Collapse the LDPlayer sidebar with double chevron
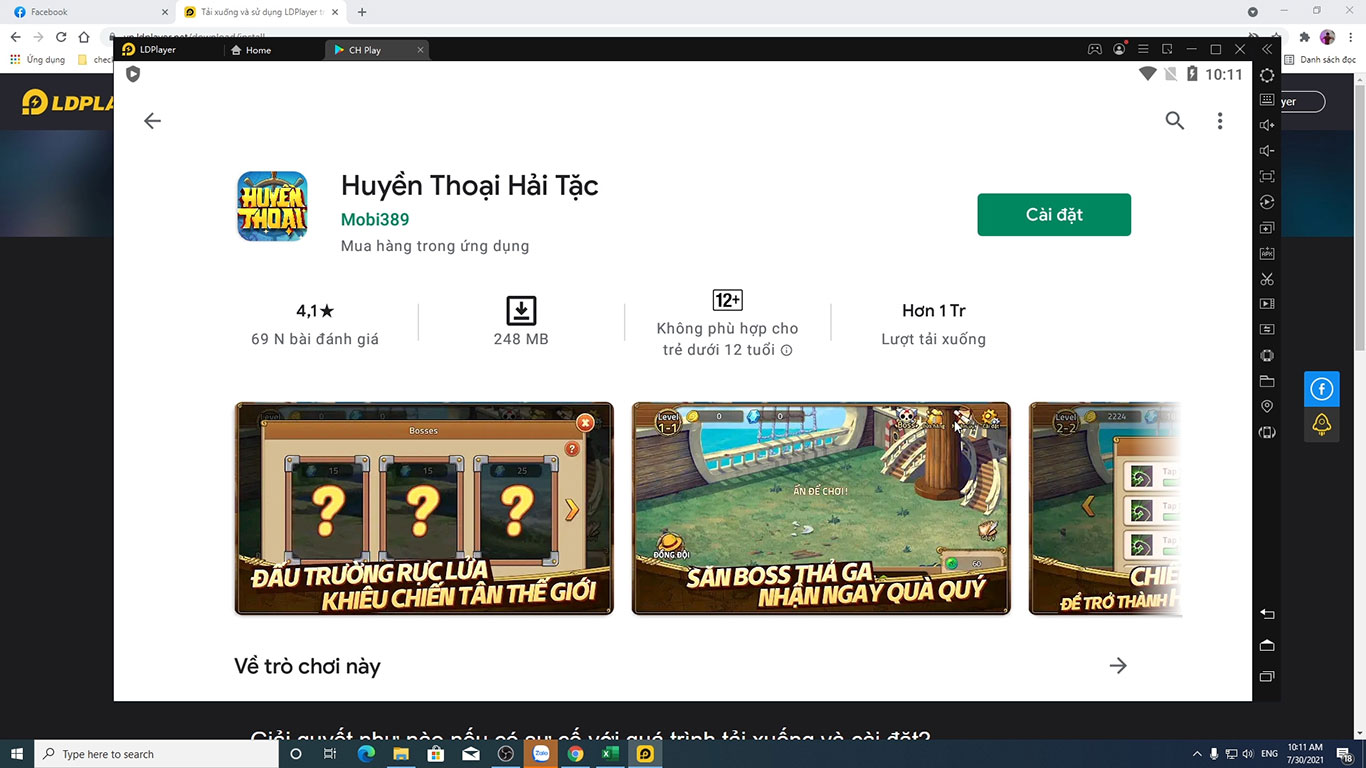1366x768 pixels. tap(1267, 49)
